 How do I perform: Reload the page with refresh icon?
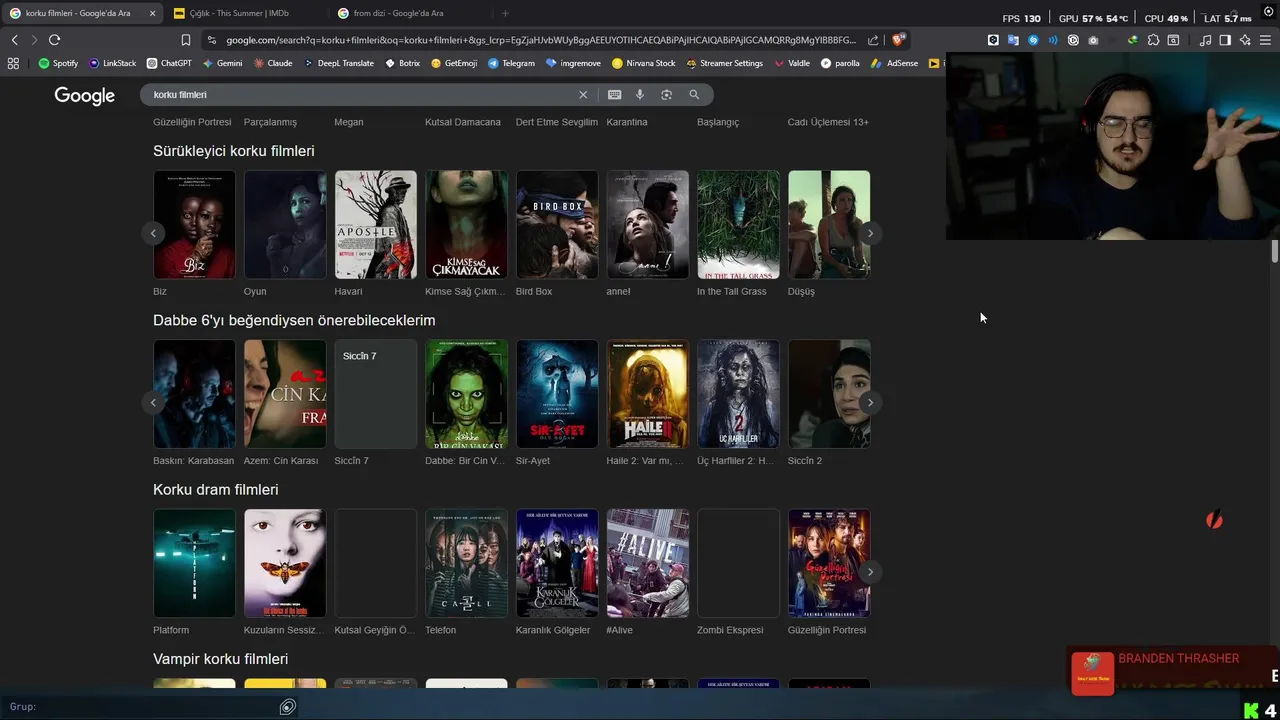pyautogui.click(x=54, y=40)
